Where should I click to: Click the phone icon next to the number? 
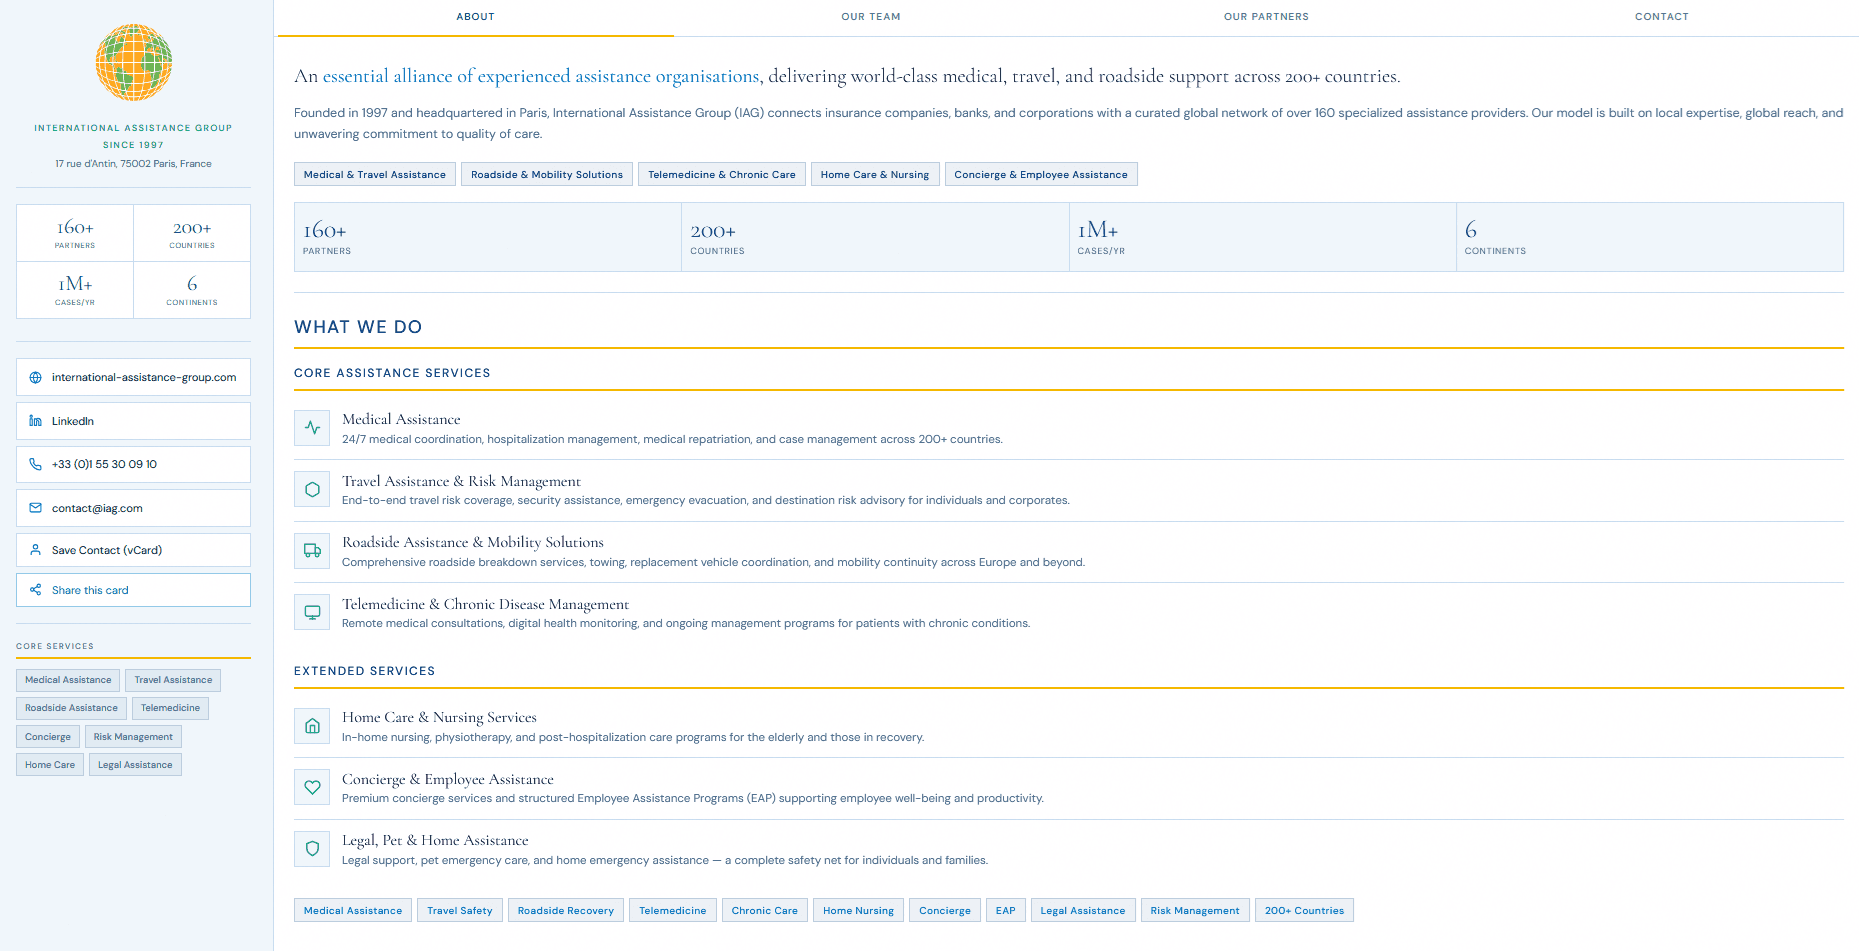coord(35,464)
